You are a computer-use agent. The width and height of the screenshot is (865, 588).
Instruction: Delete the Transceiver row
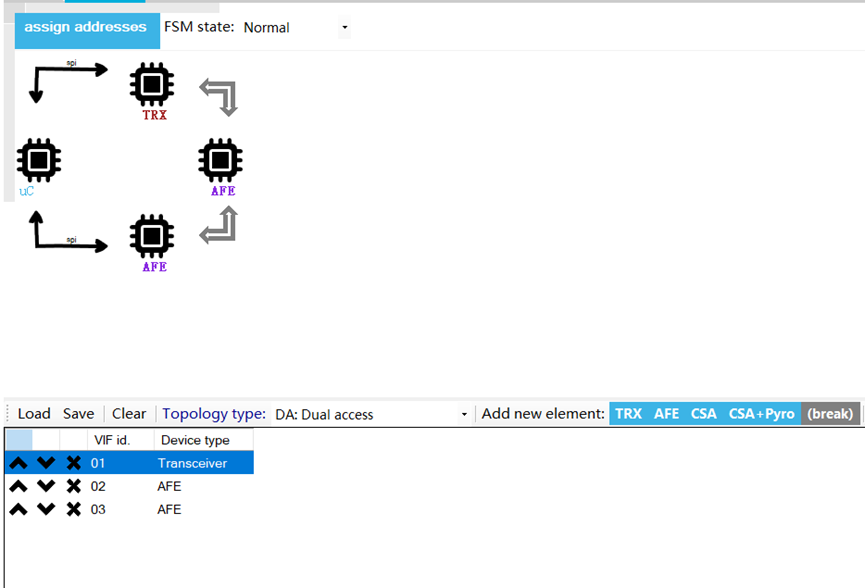pyautogui.click(x=73, y=463)
